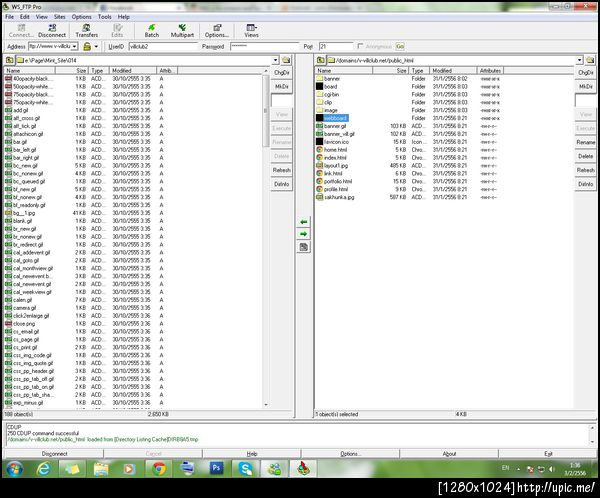Click local pane ChgDir button
600x498 pixels.
(x=282, y=73)
